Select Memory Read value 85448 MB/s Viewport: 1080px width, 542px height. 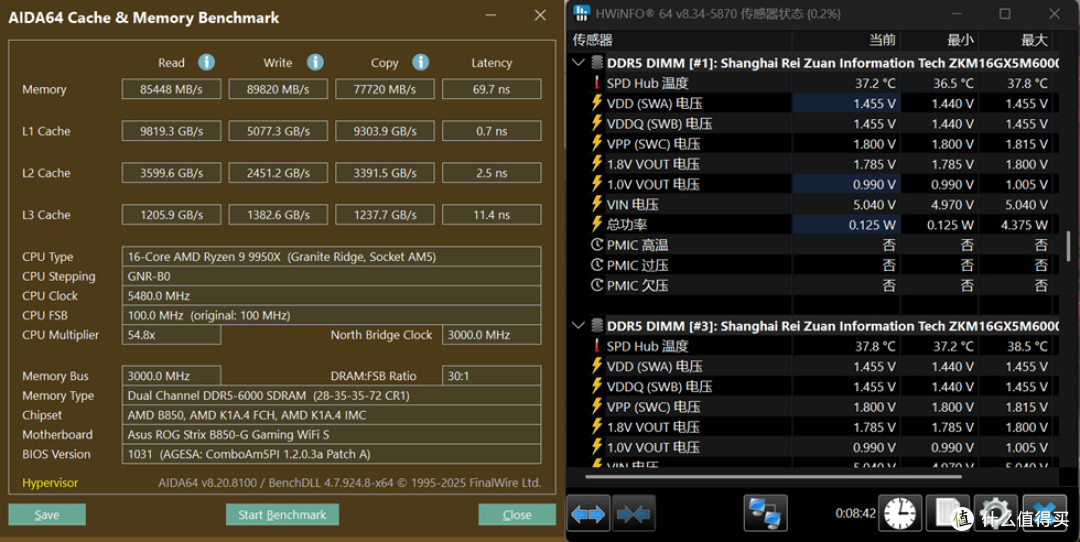click(x=172, y=89)
